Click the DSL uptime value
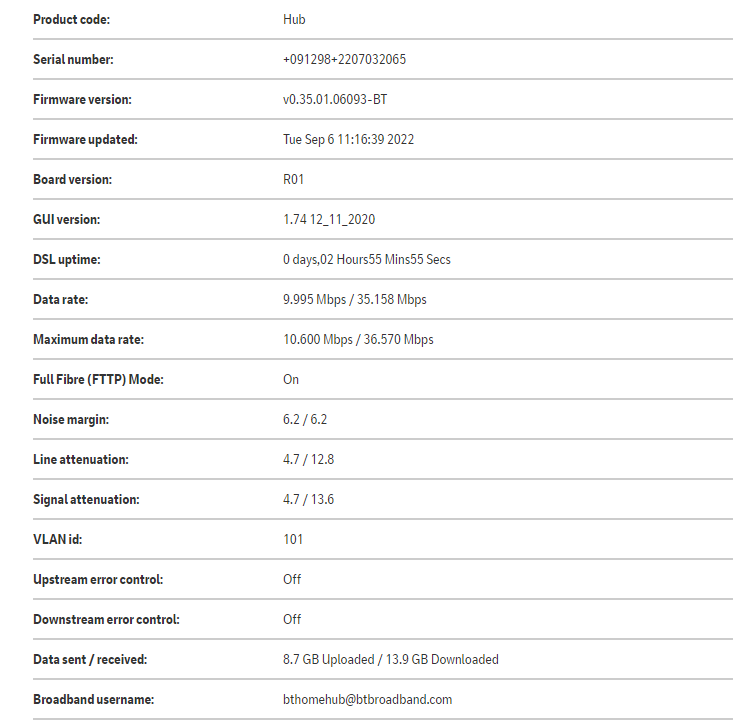Screen dimensions: 754x723 pos(366,260)
